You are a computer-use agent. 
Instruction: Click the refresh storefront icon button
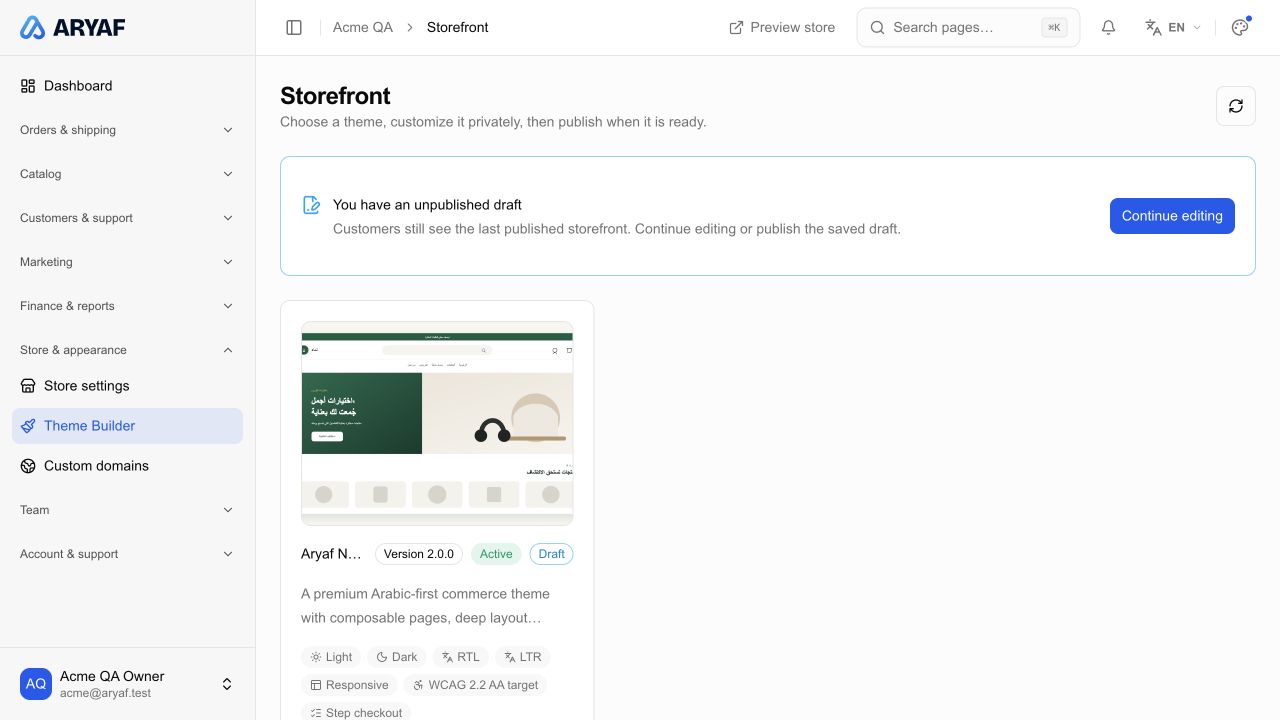(x=1236, y=106)
